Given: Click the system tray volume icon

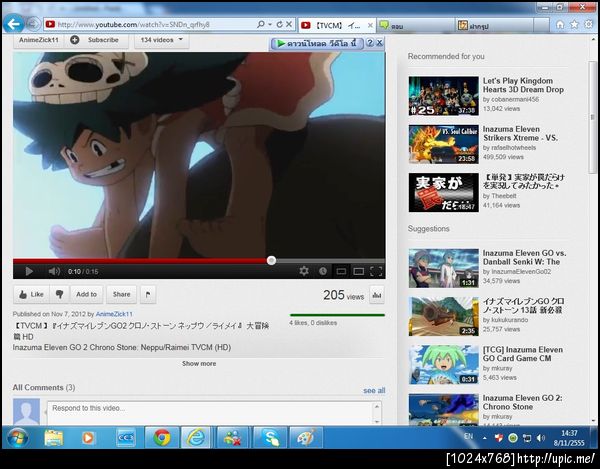Looking at the screenshot, I should pyautogui.click(x=541, y=438).
